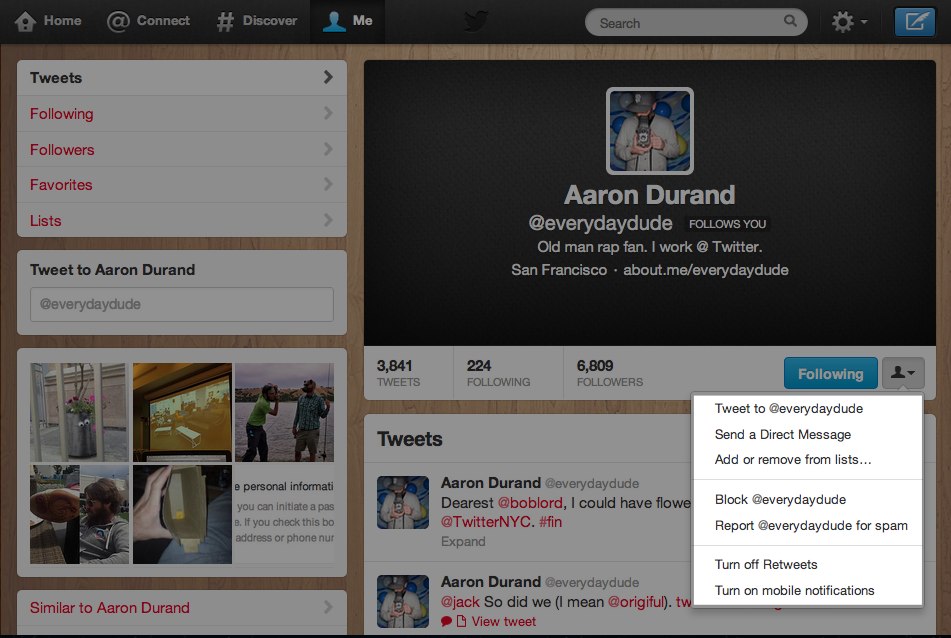
Task: Click the about.me/everydaydude link
Action: coord(705,270)
